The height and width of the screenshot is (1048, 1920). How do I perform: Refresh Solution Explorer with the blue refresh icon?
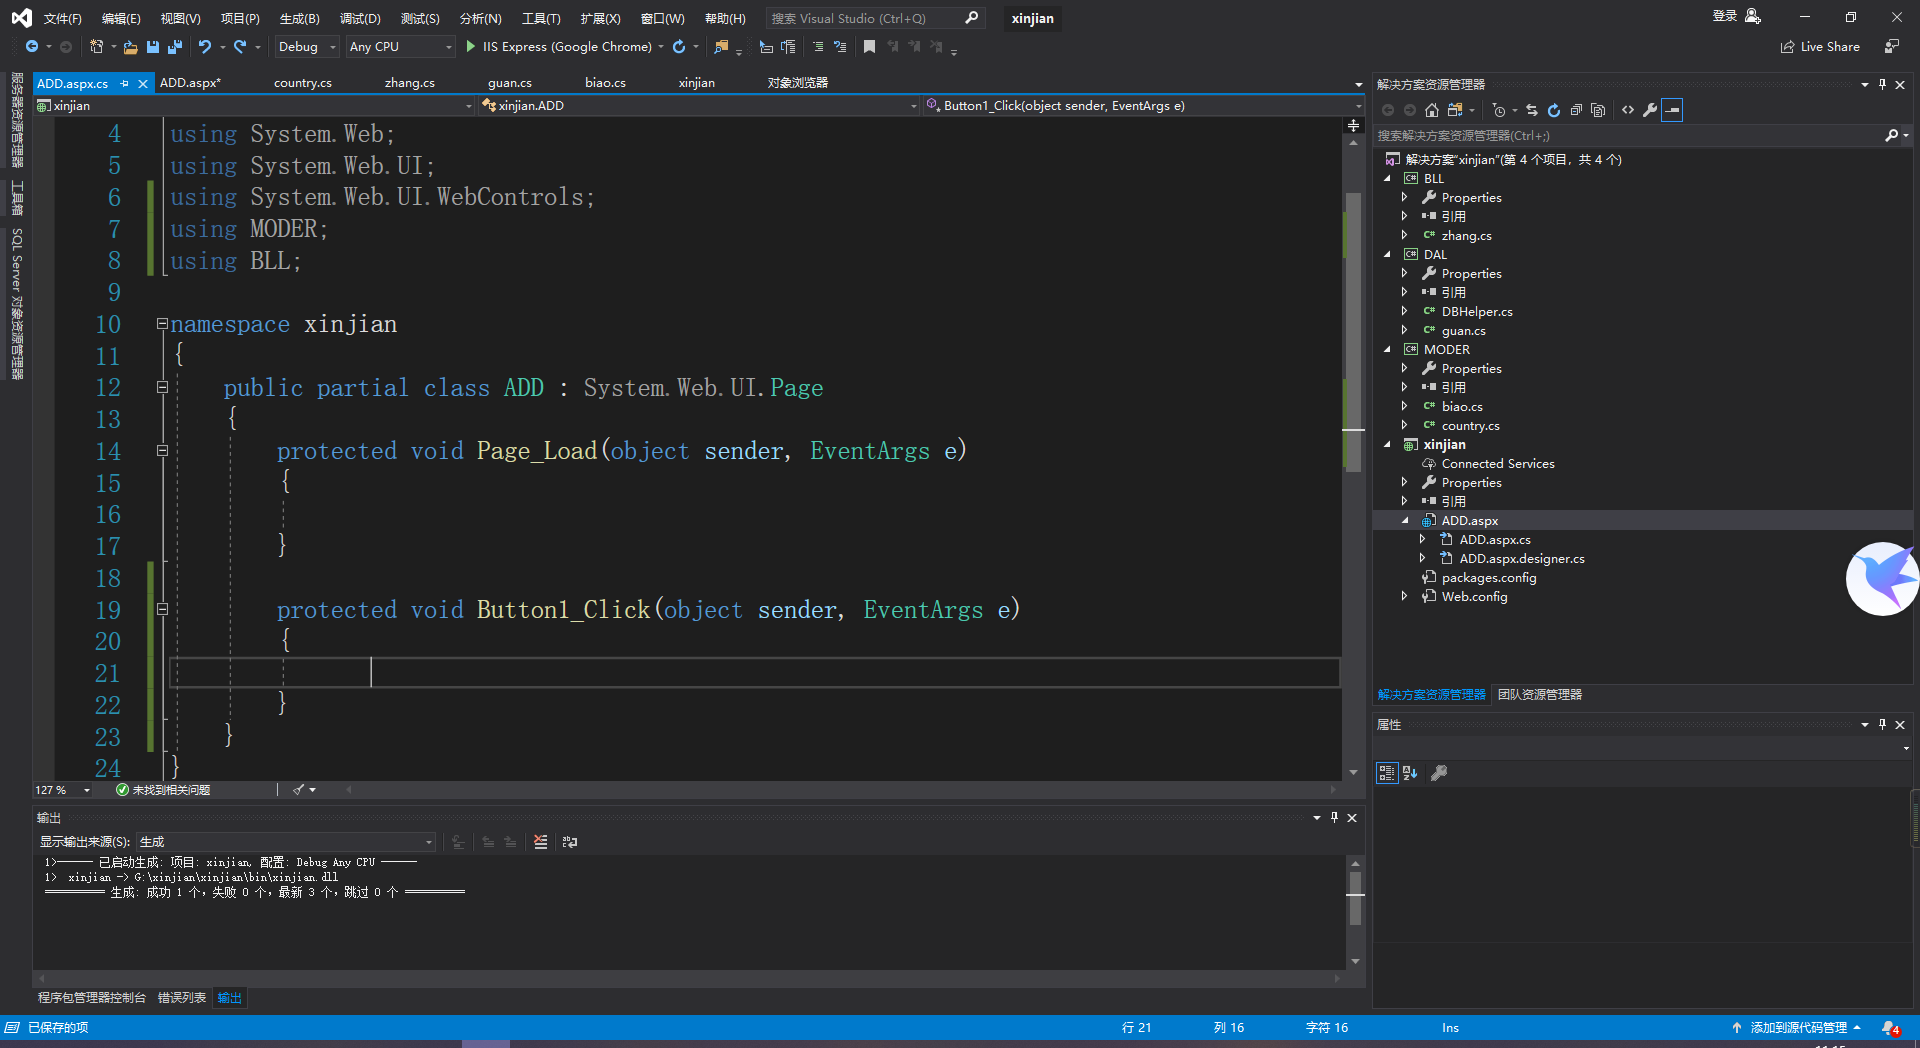point(1554,110)
